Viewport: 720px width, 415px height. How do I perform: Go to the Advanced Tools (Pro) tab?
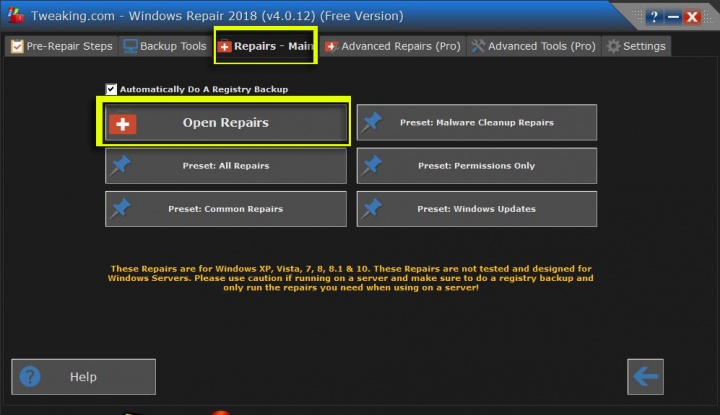(x=534, y=46)
